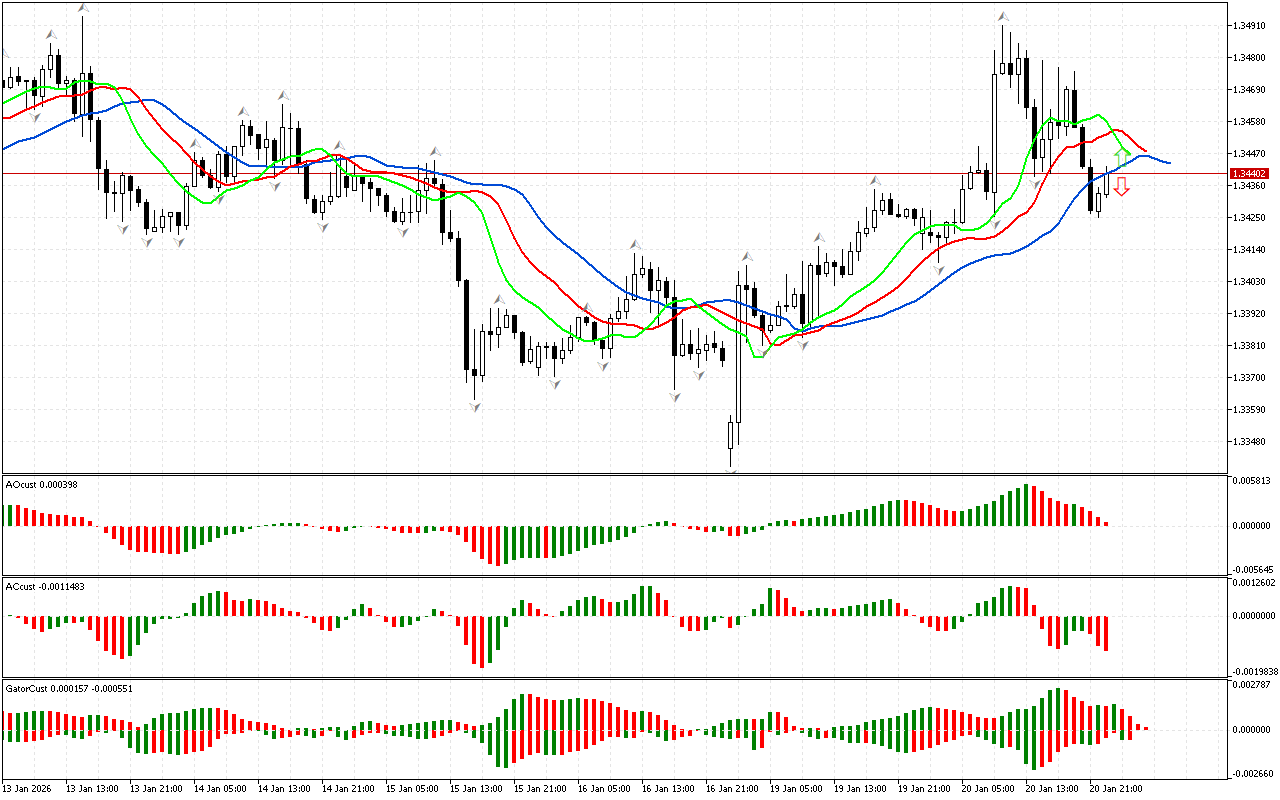The width and height of the screenshot is (1280, 800).
Task: Click the green up arrow signal near latest candles
Action: pos(1121,158)
